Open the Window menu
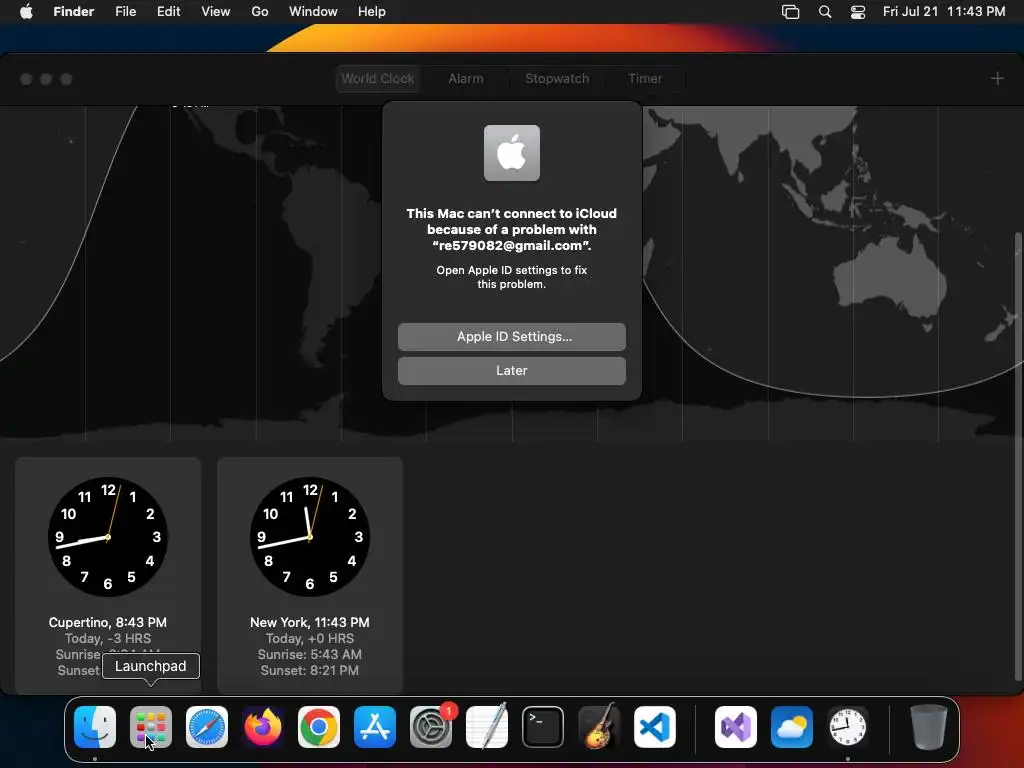1024x768 pixels. (313, 12)
